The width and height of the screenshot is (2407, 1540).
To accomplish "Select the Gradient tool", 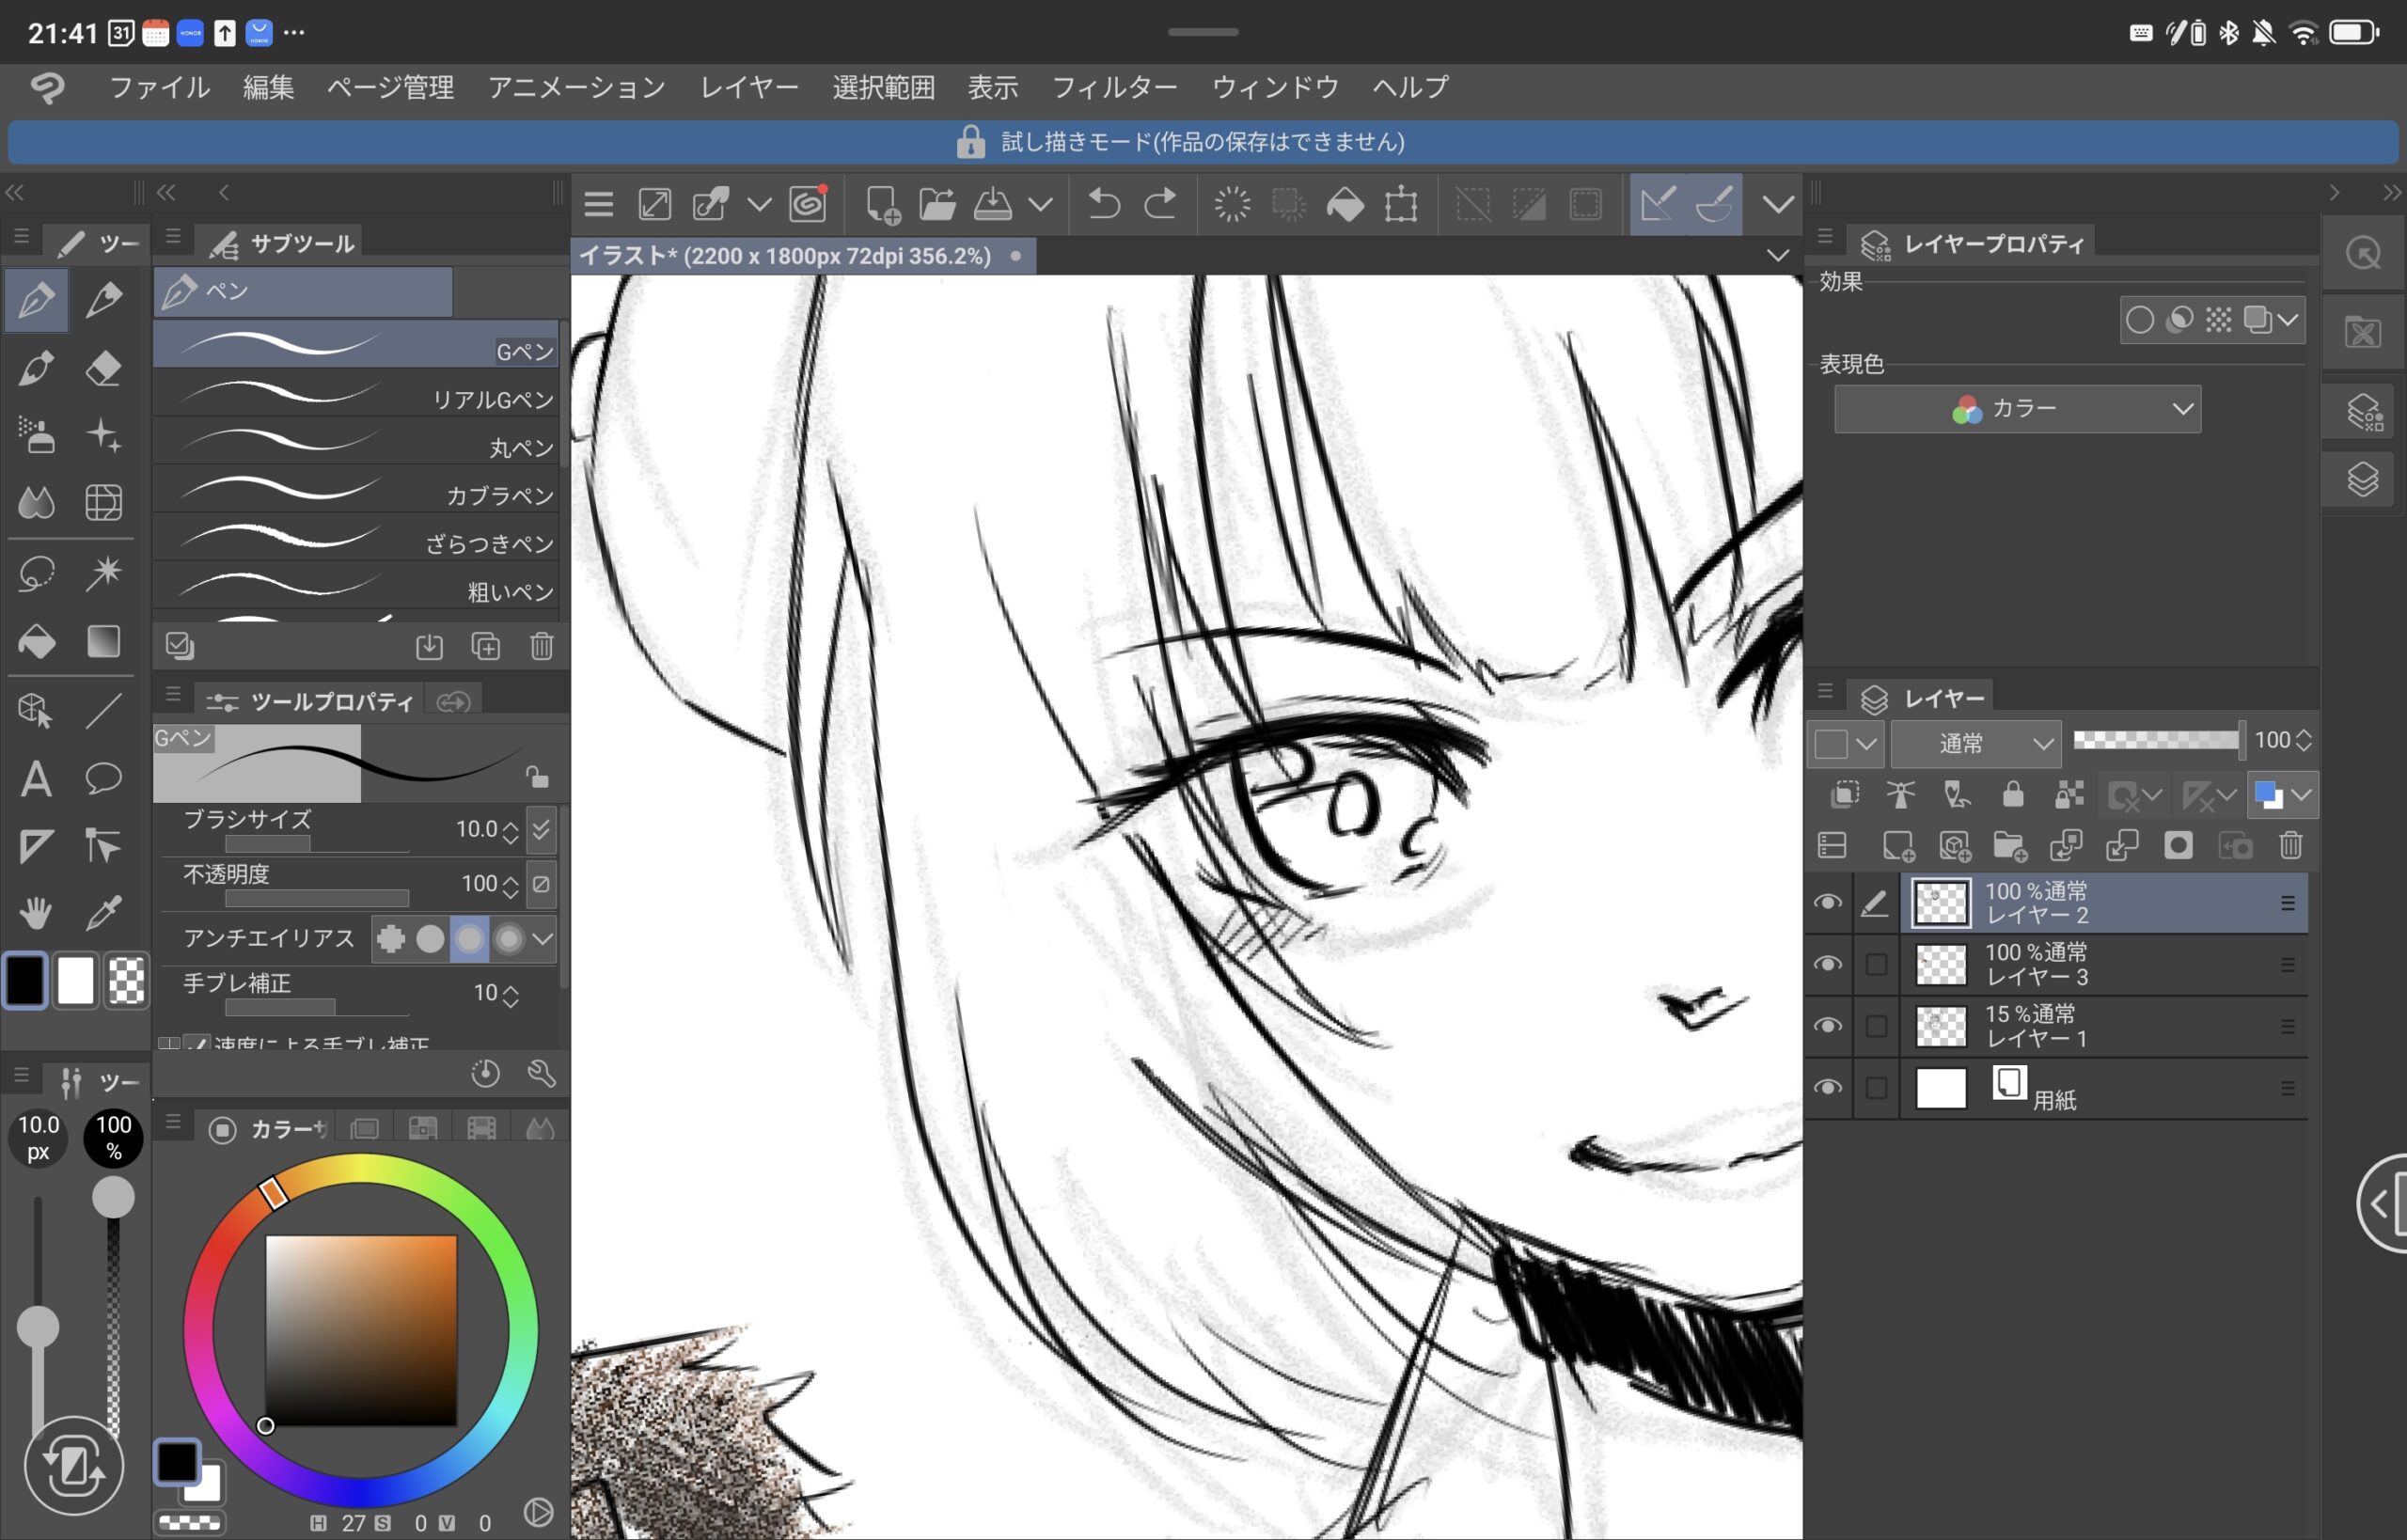I will coord(104,641).
